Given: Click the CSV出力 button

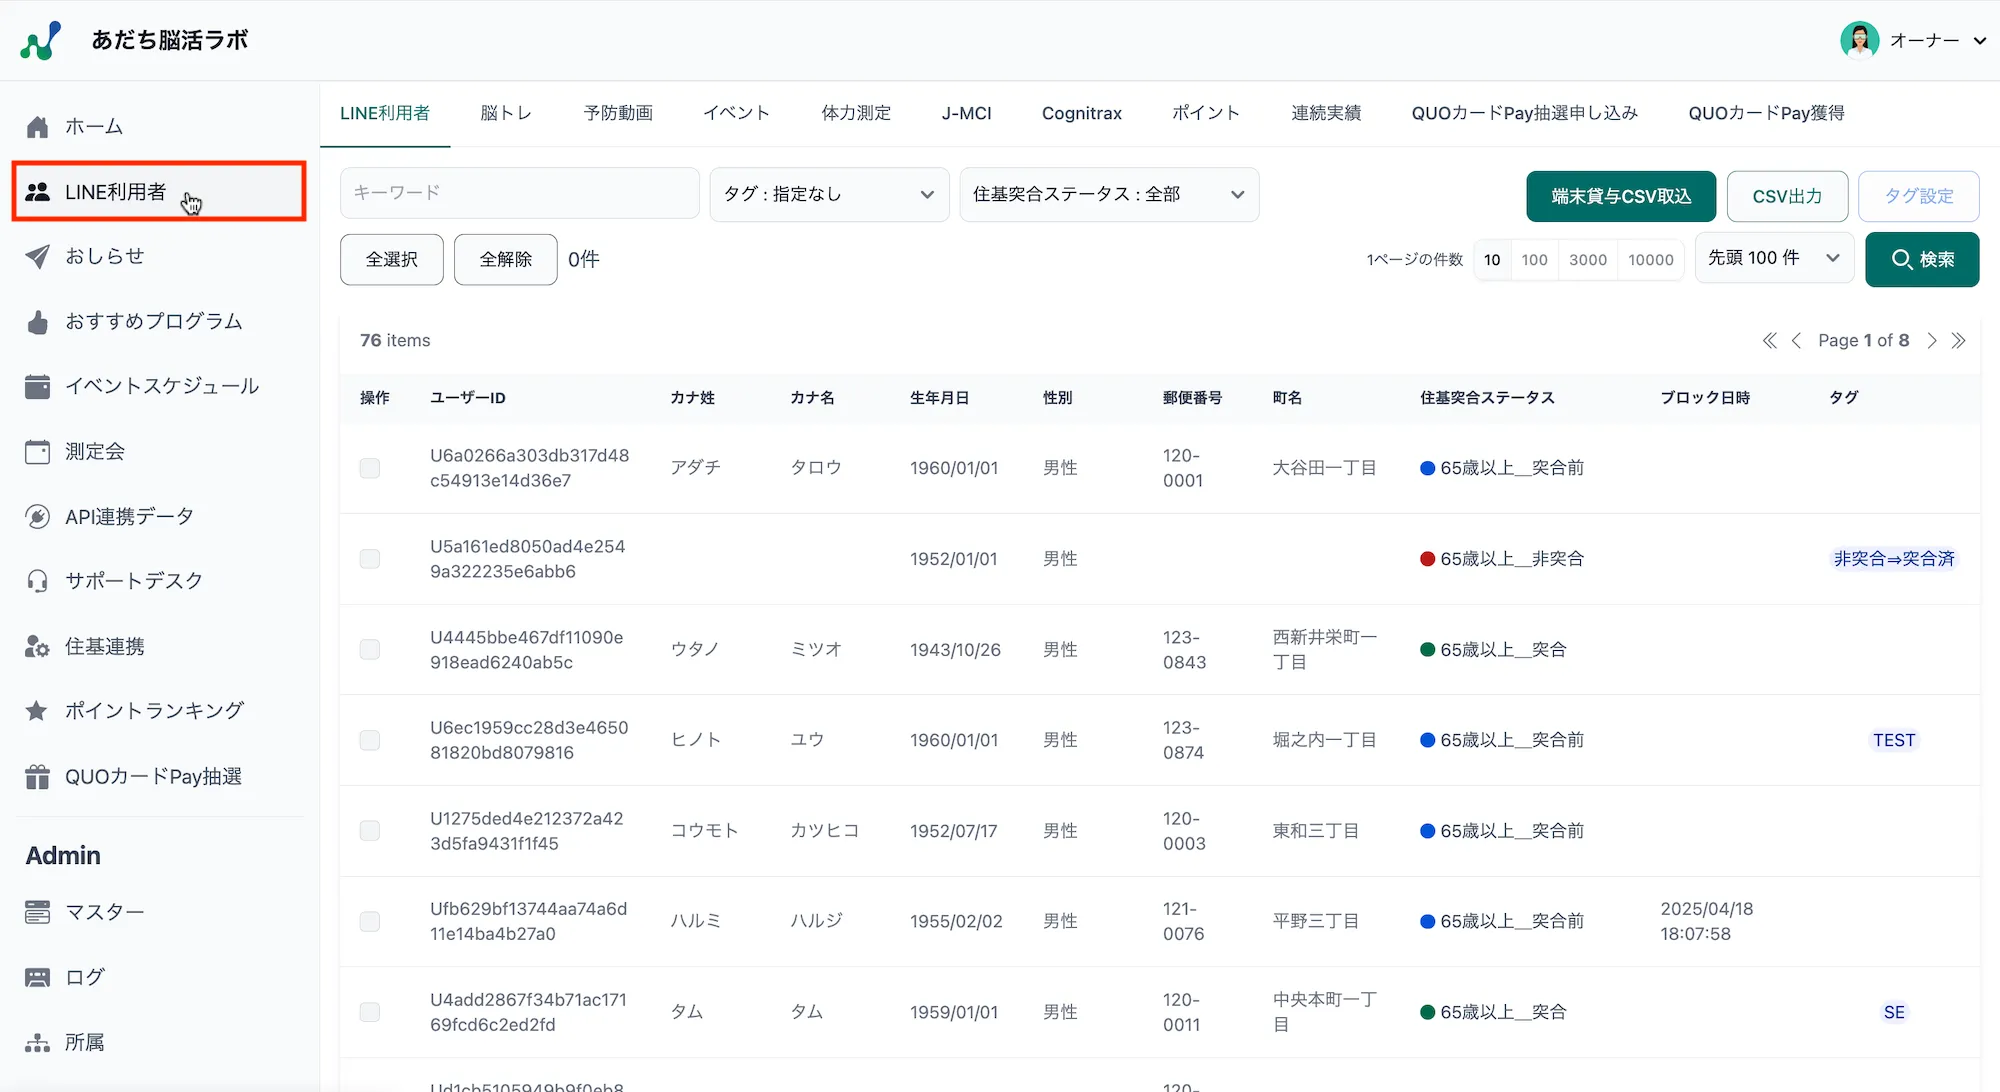Looking at the screenshot, I should pos(1787,197).
